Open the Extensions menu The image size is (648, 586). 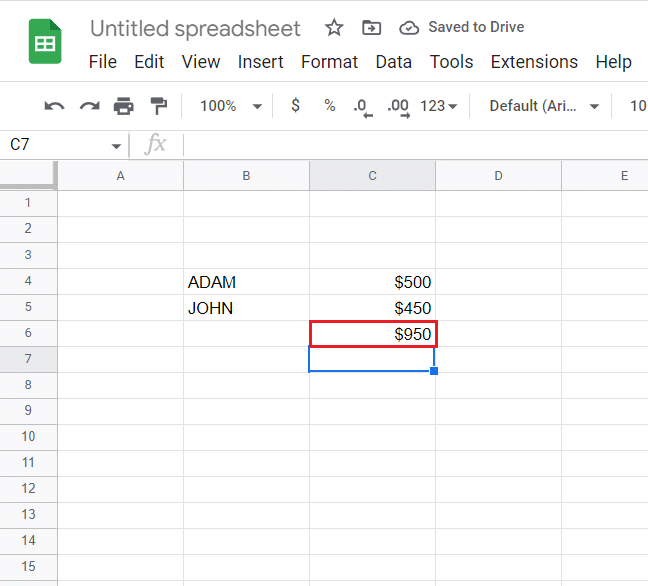[x=534, y=62]
